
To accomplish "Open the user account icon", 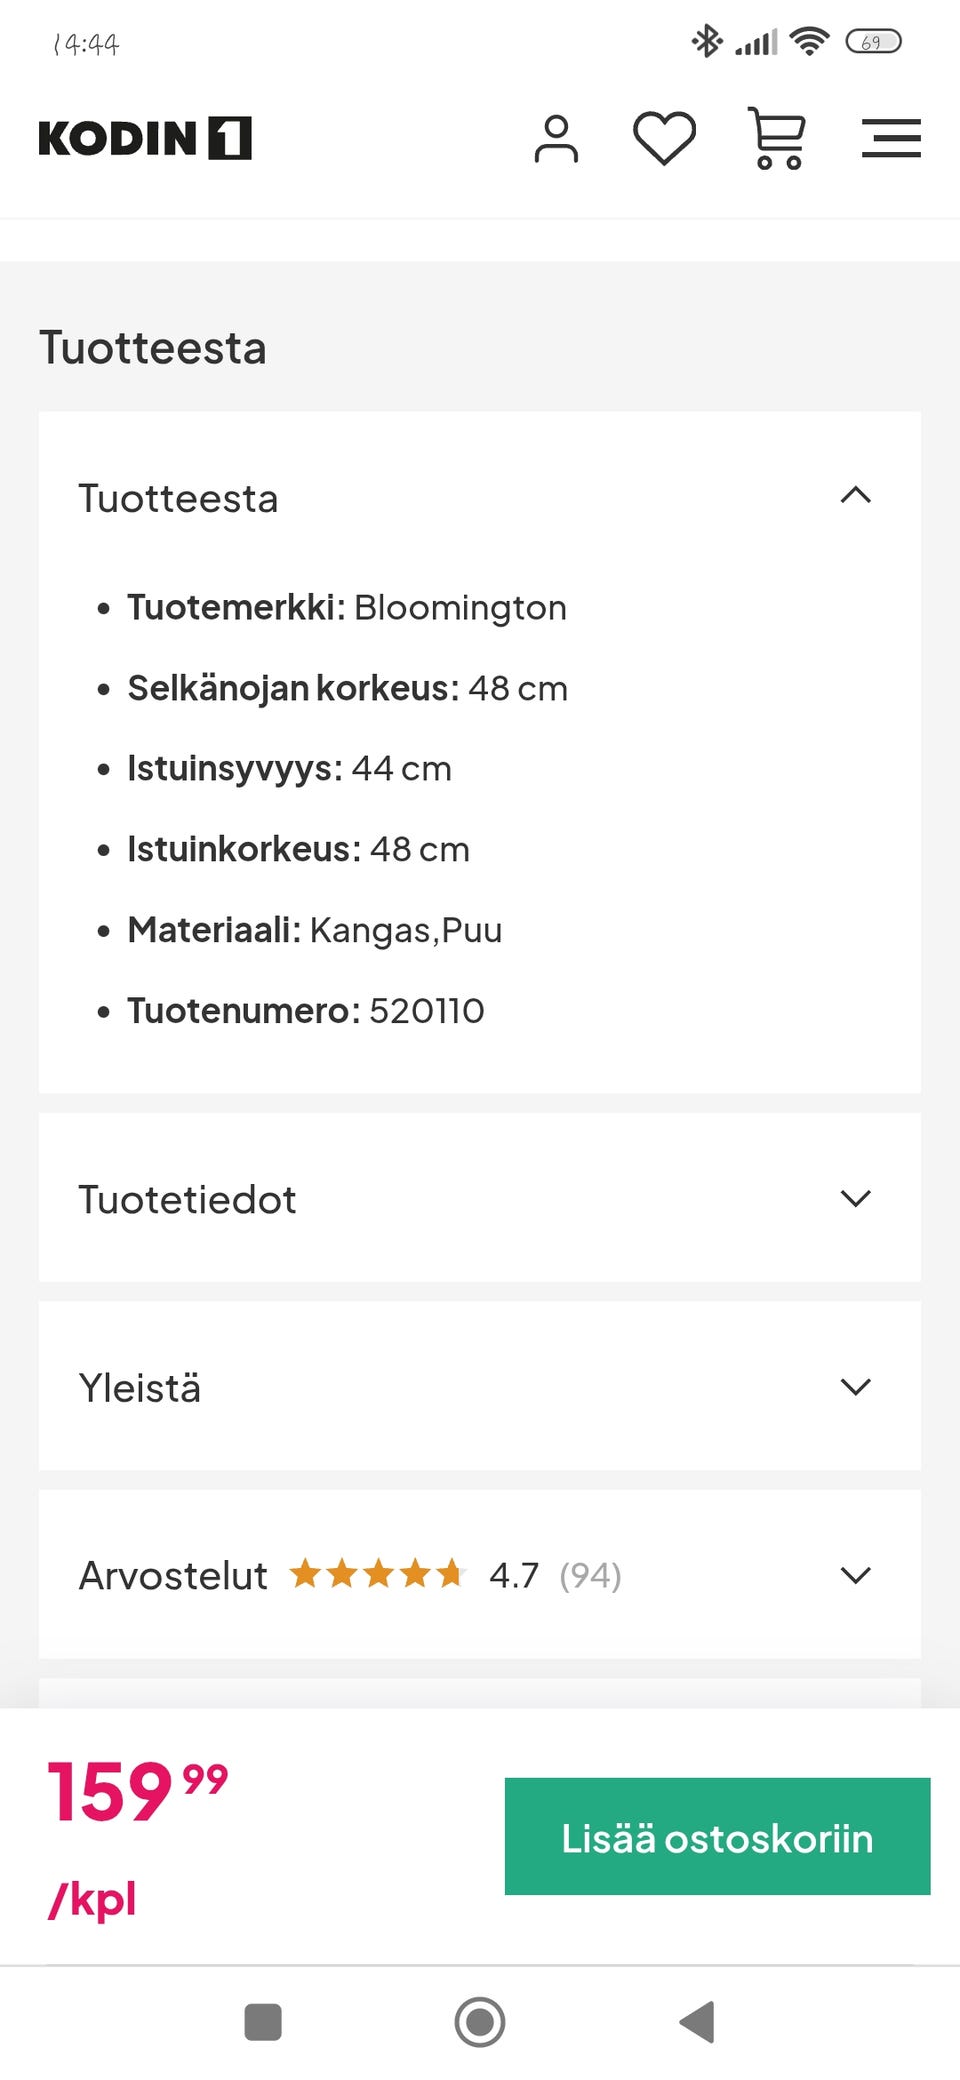I will [x=556, y=139].
